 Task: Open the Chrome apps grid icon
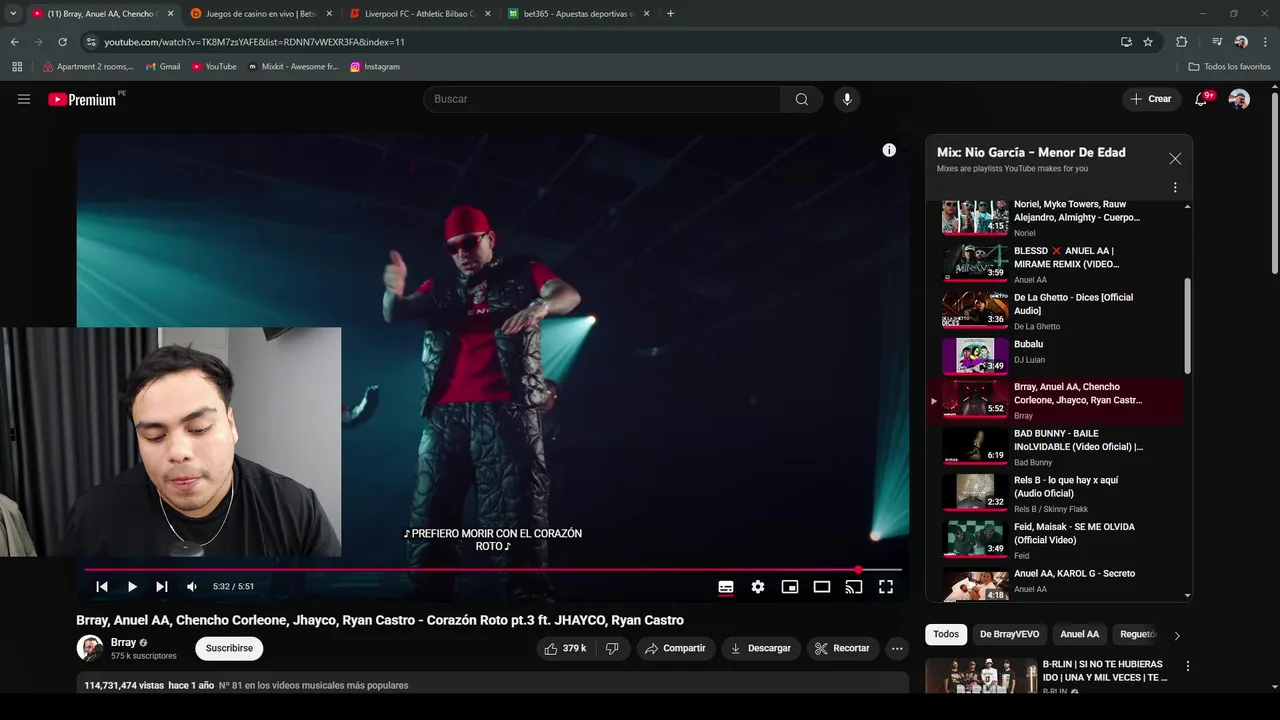click(17, 67)
